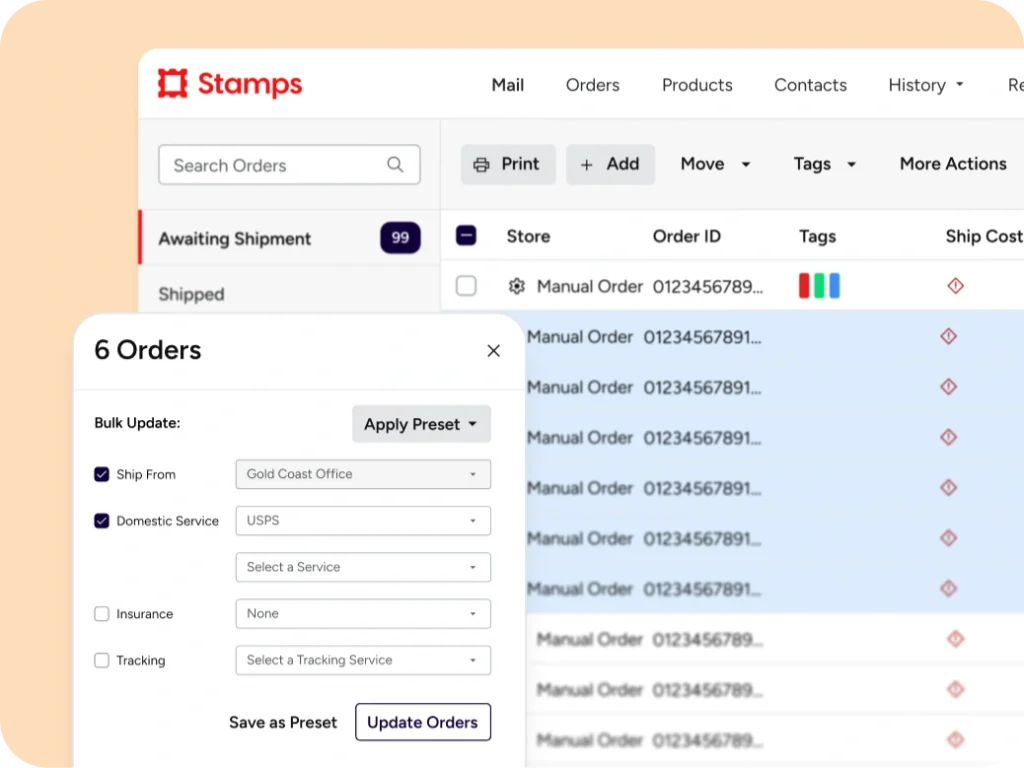Toggle the select-all checkbox in table header

(x=466, y=236)
